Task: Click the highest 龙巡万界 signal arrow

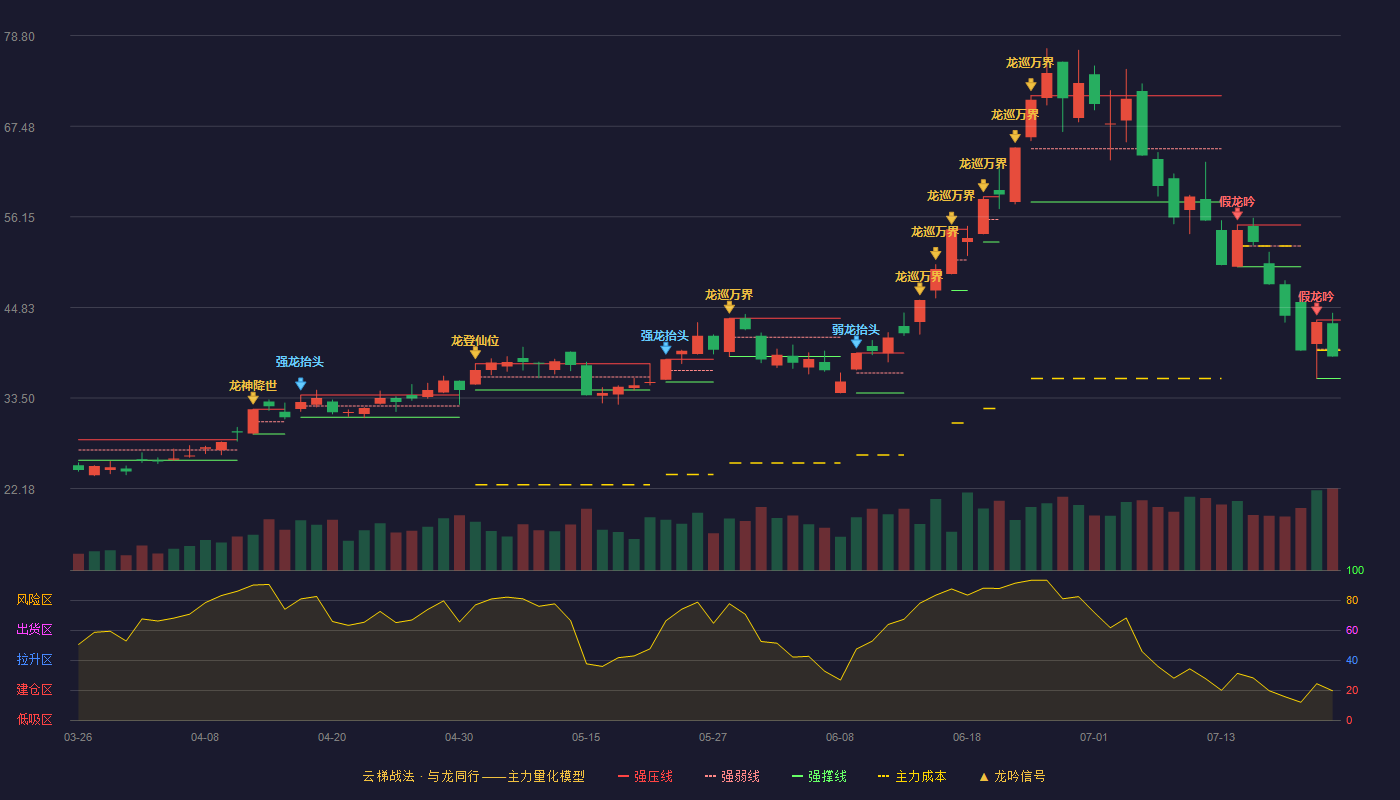Action: coord(1030,85)
